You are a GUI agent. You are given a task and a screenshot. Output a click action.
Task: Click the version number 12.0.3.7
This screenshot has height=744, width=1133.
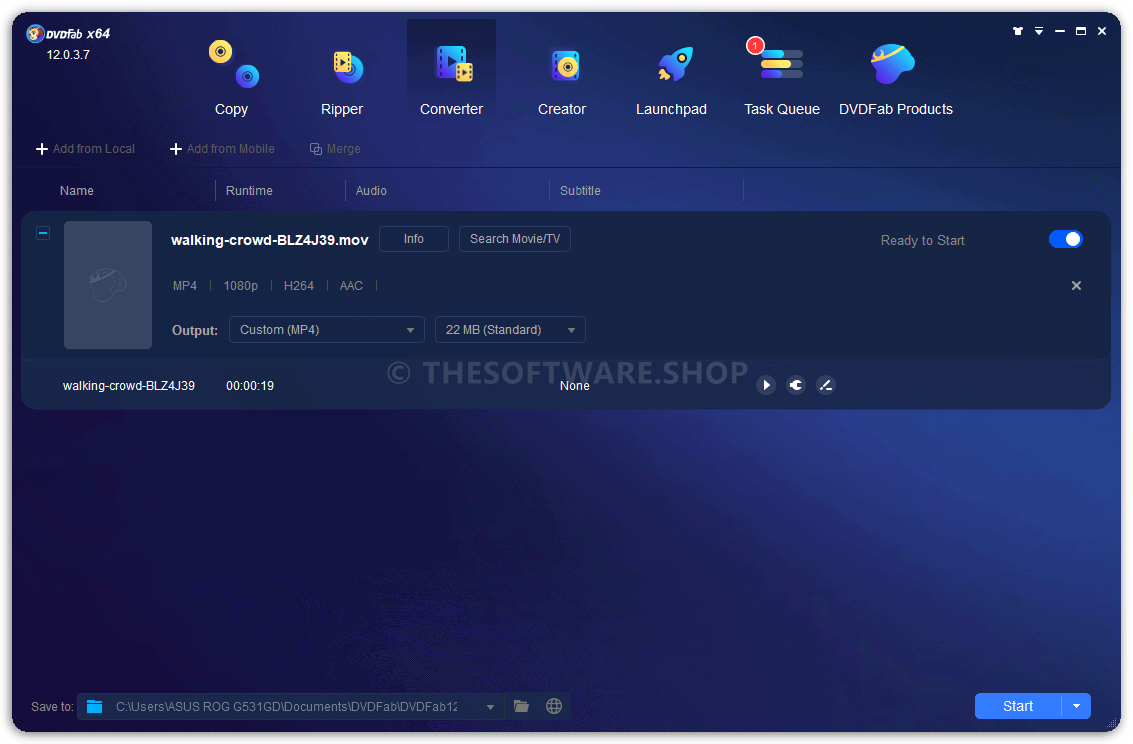(68, 55)
